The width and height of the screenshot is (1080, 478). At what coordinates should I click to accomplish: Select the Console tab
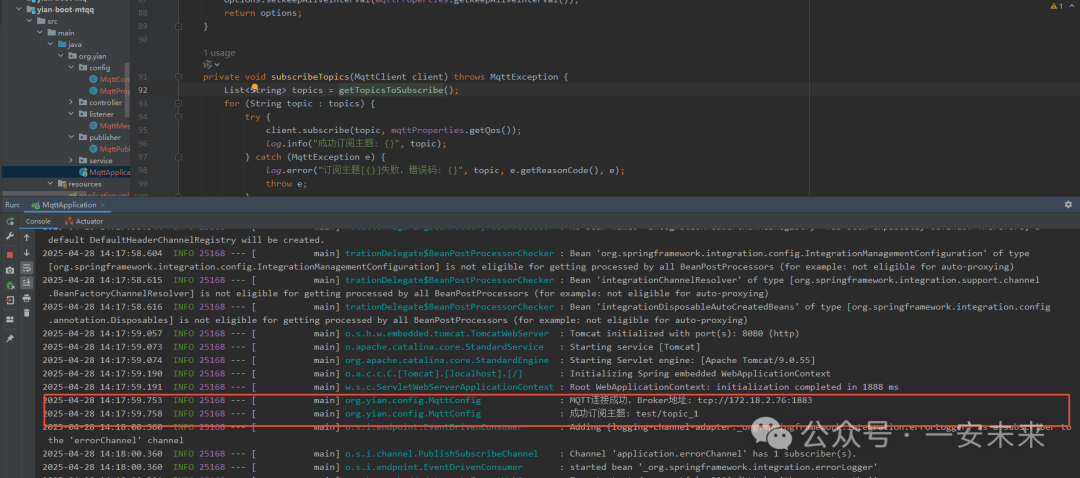click(38, 221)
